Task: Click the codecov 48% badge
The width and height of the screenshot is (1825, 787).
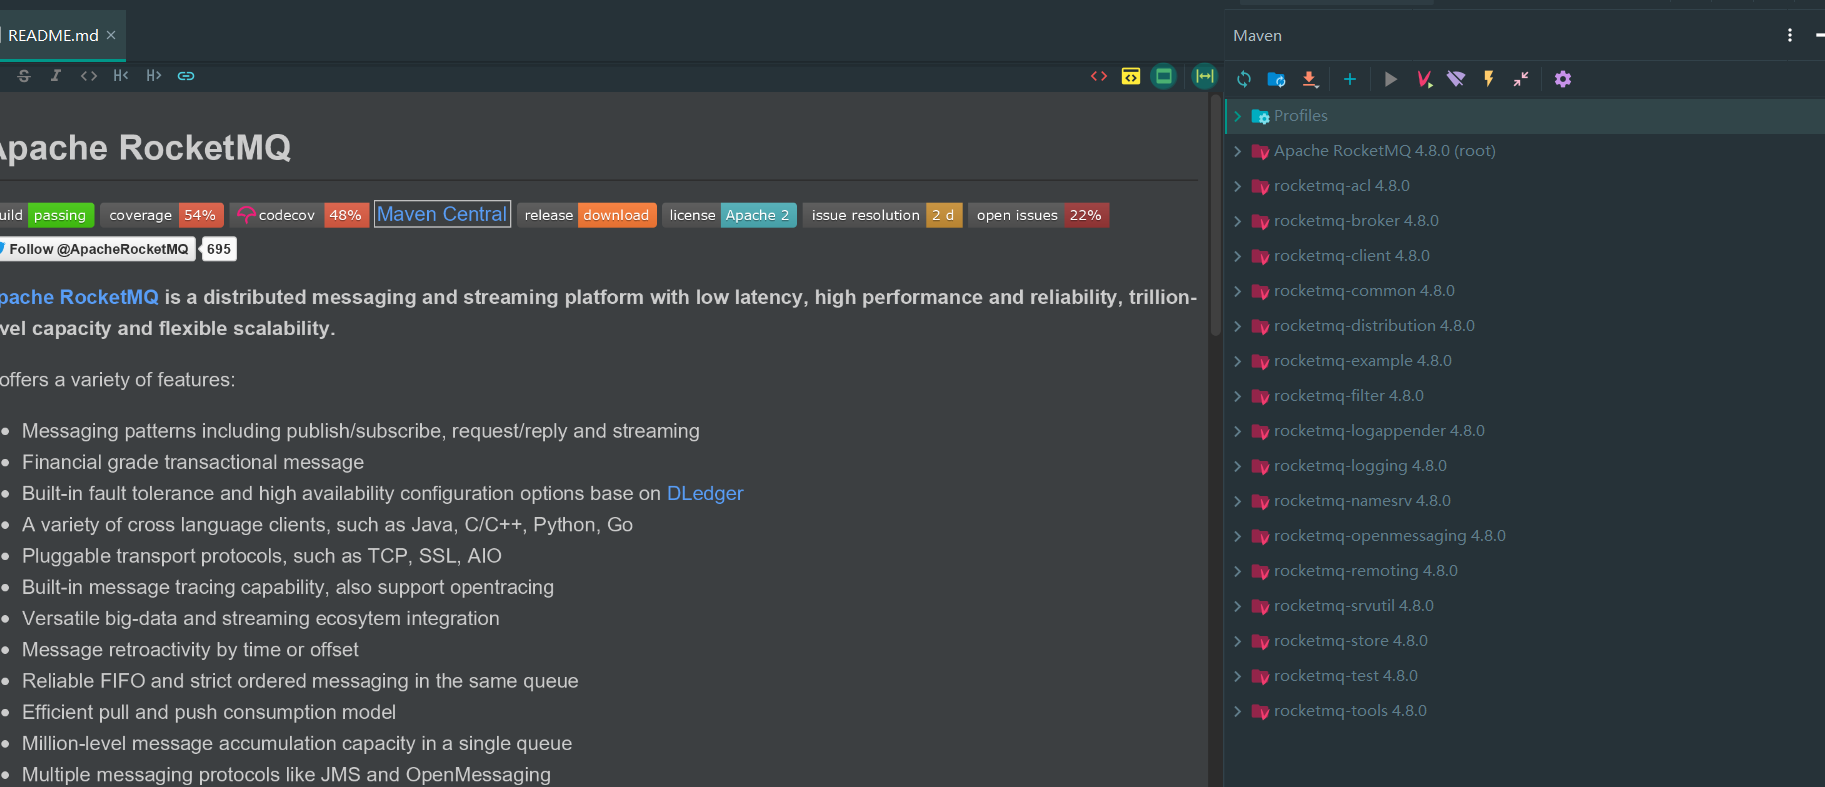Action: click(x=299, y=215)
